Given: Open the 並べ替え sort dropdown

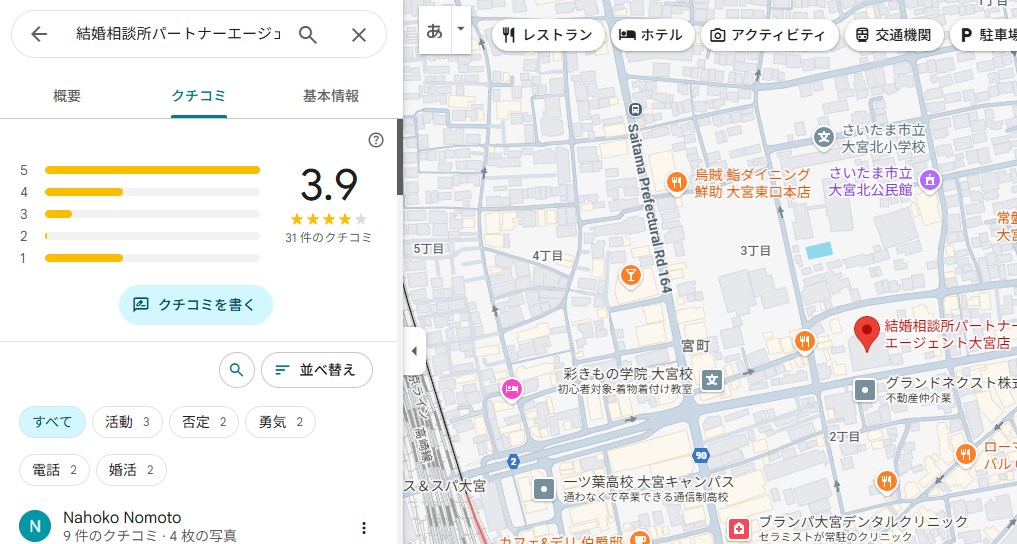Looking at the screenshot, I should (x=316, y=370).
